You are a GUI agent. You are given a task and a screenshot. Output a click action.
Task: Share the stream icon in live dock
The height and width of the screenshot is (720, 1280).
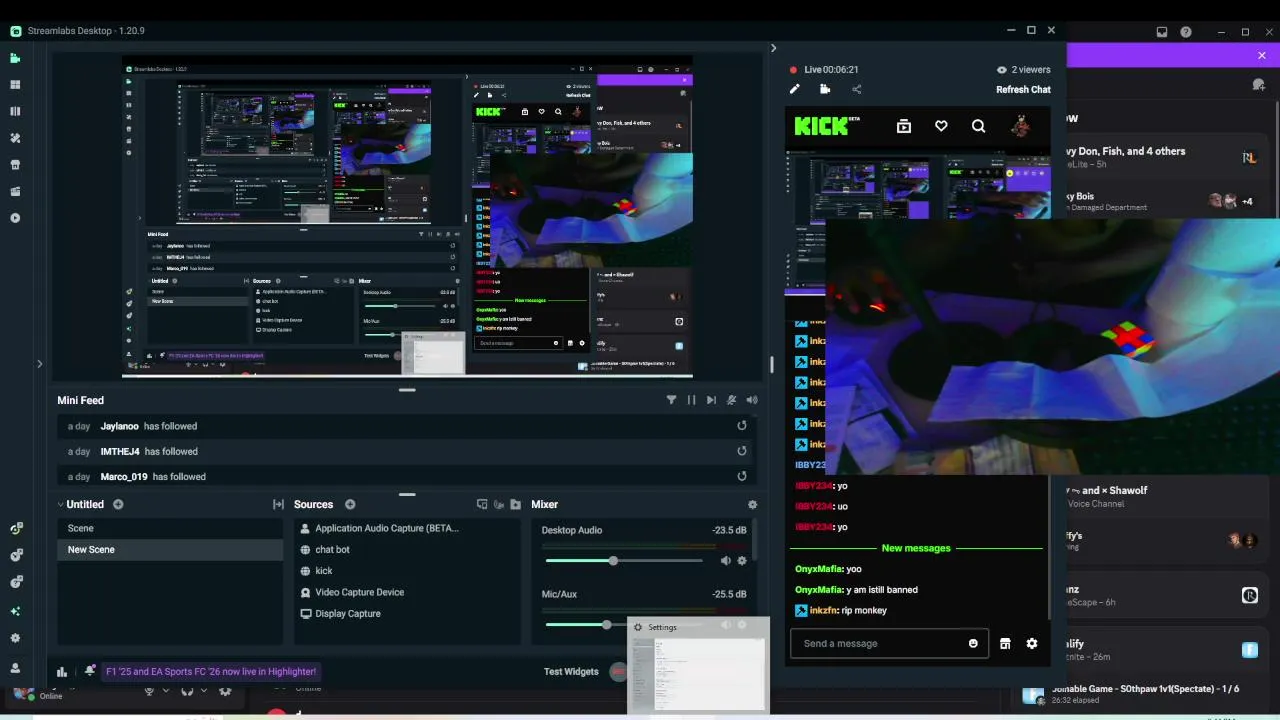click(856, 89)
